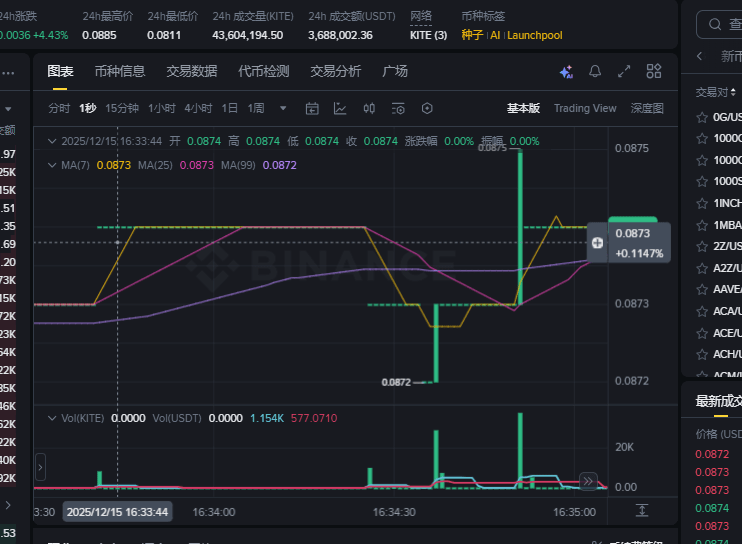Click 24h high value 0.0885
The width and height of the screenshot is (742, 544).
click(99, 35)
